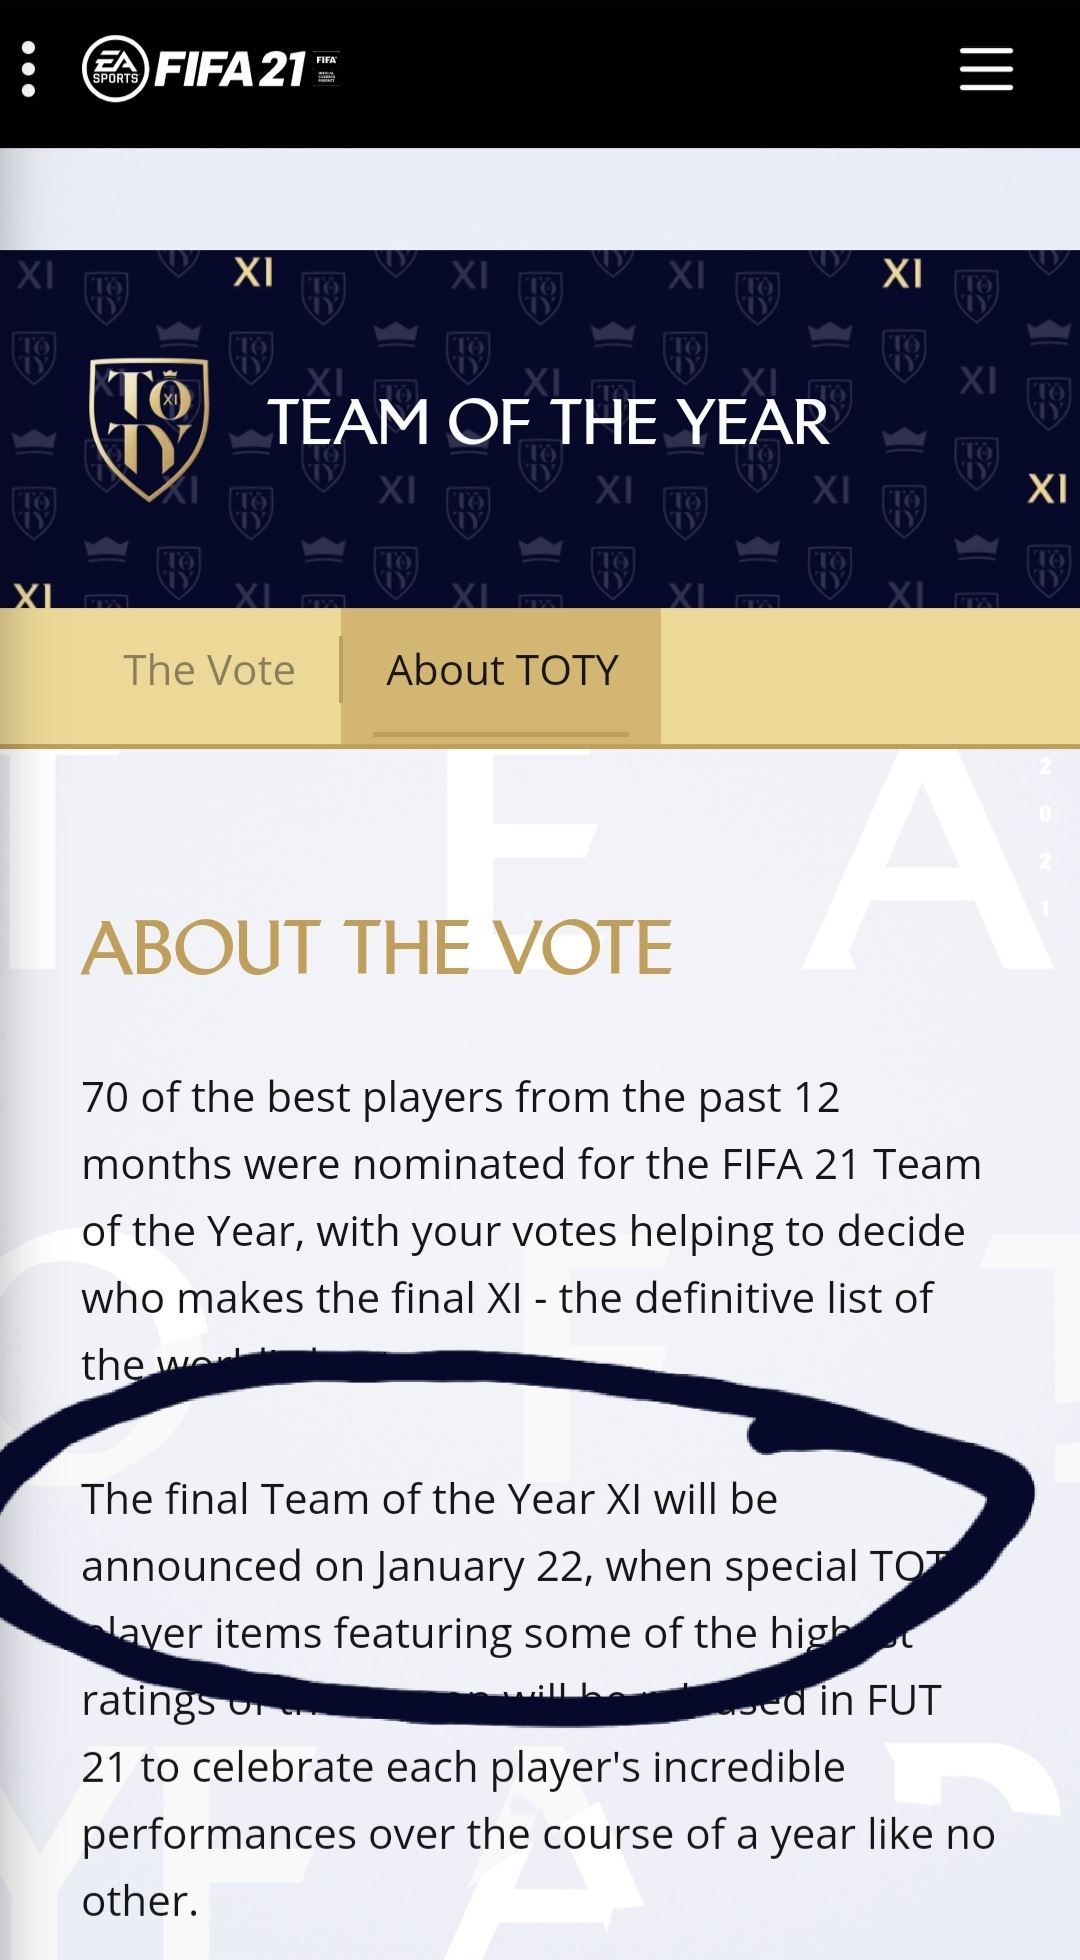Click the paragraph starting '70 of the best players'

[x=532, y=1231]
